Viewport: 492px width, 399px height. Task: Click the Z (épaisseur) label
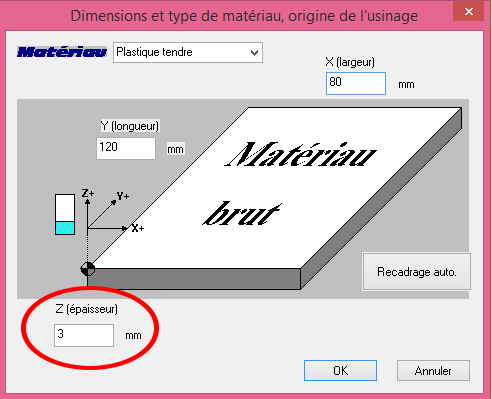click(x=86, y=309)
